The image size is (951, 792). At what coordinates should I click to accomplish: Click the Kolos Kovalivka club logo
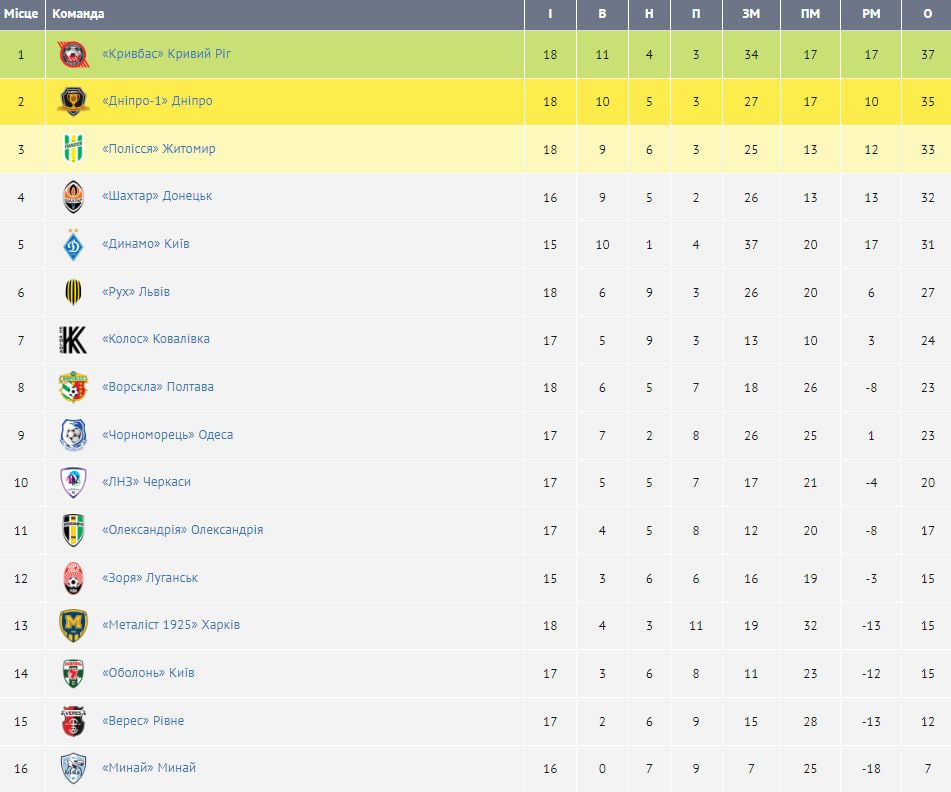tap(73, 339)
